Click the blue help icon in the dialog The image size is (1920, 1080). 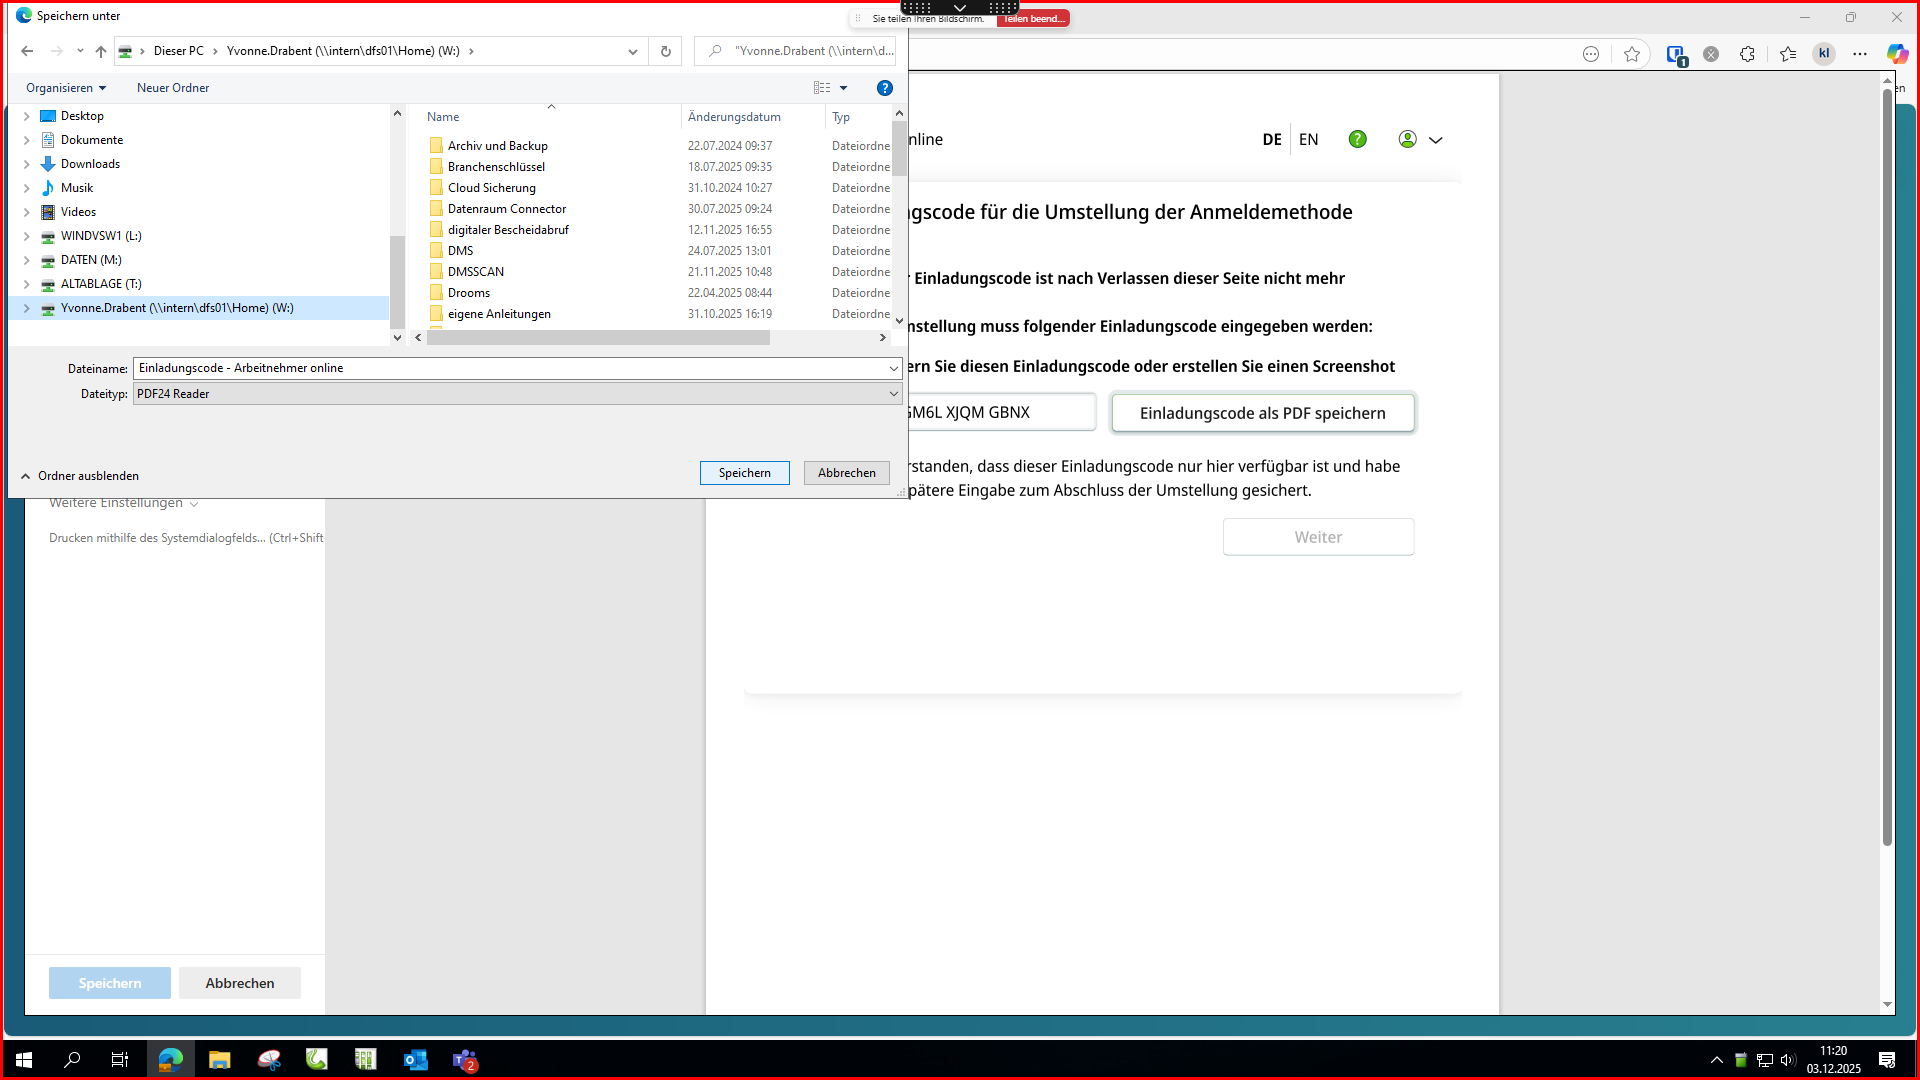(x=884, y=88)
